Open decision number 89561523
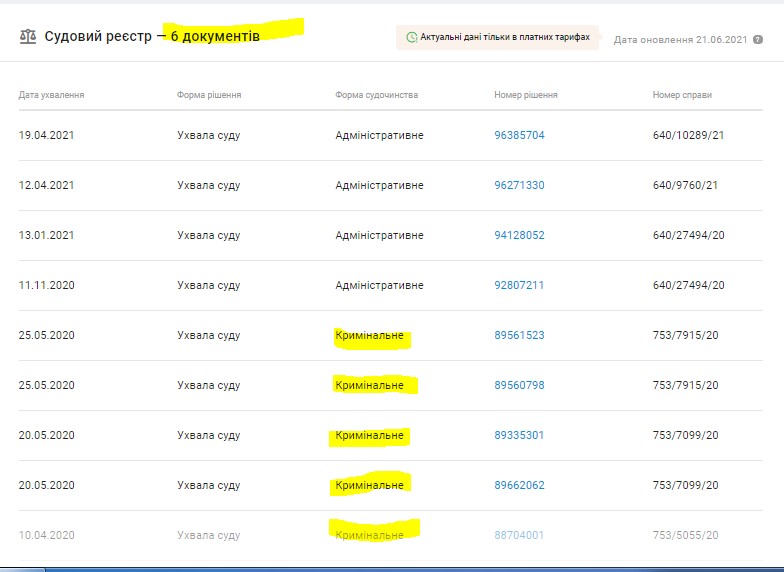Screen dimensions: 784x572 click(x=519, y=335)
